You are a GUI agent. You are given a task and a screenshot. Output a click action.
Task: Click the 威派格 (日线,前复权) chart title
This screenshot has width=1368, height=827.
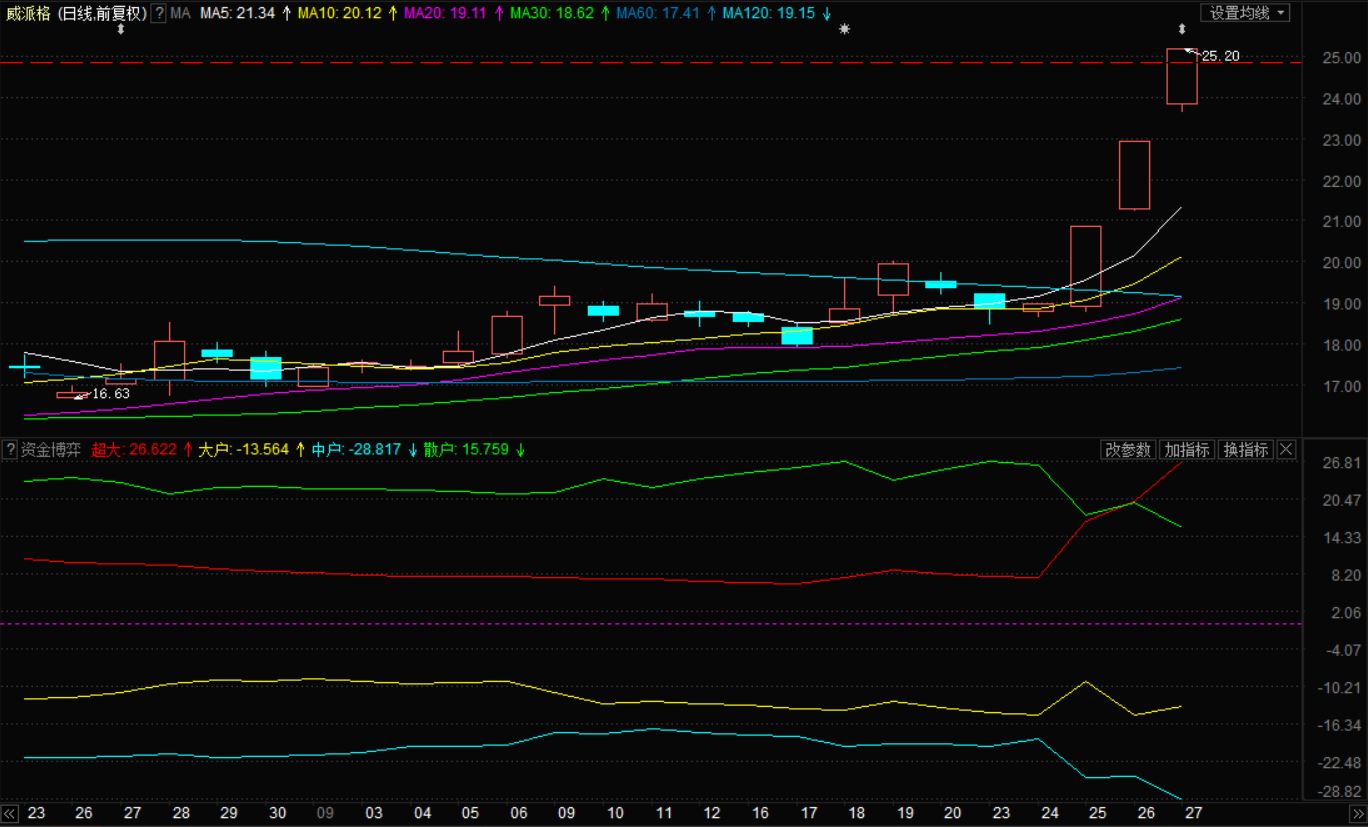(x=75, y=13)
